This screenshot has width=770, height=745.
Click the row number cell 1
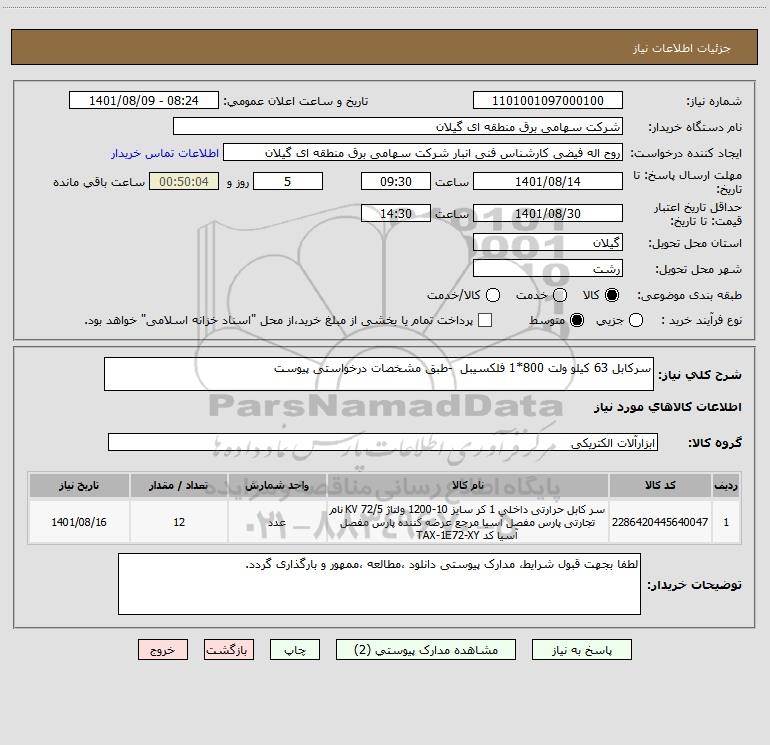pos(726,522)
